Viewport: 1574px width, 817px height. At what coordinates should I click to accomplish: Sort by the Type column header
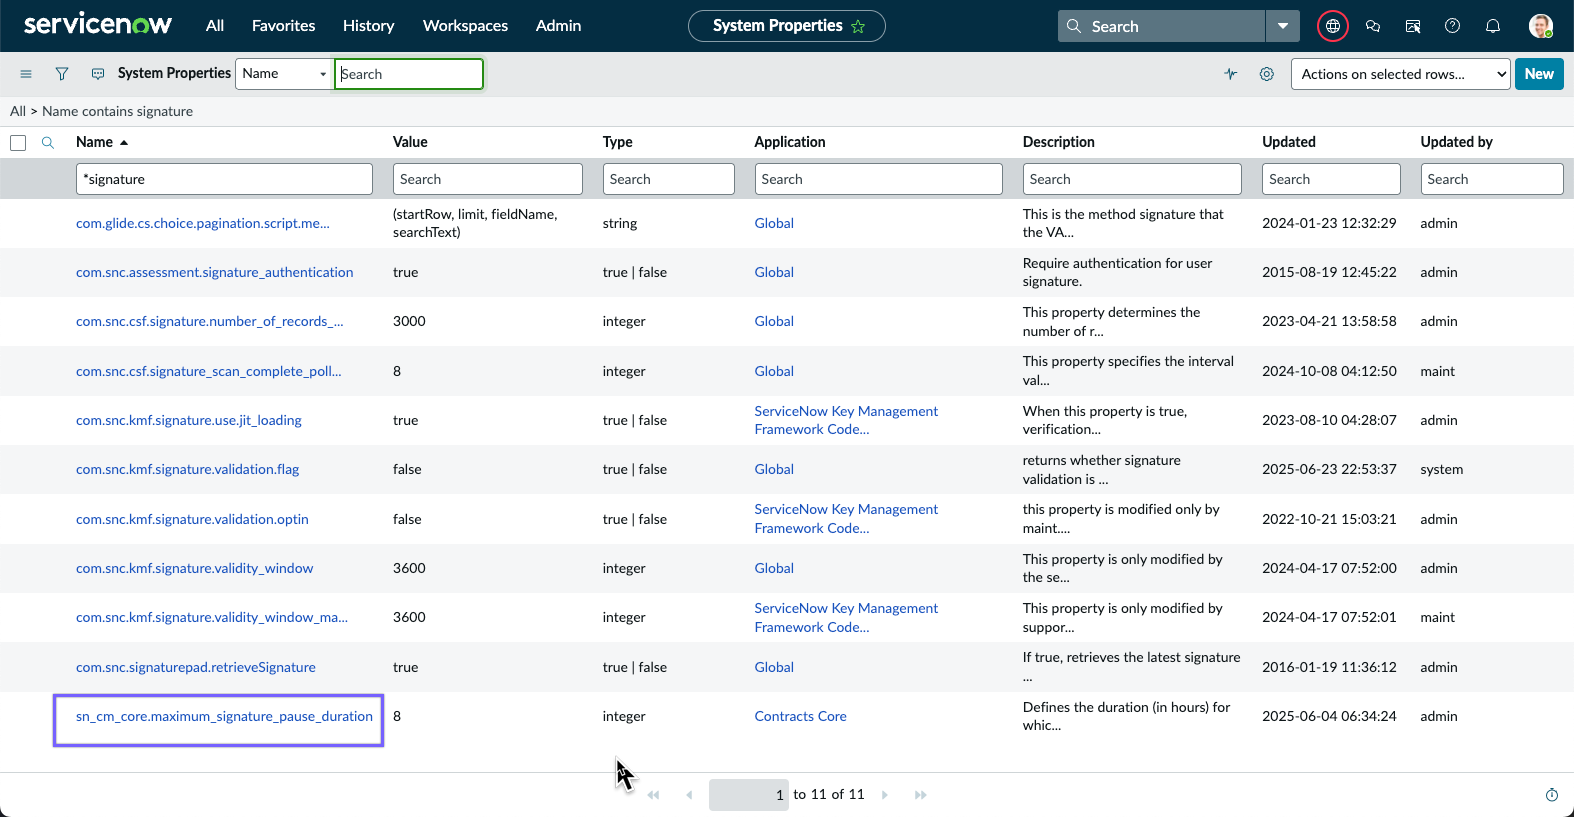click(x=618, y=142)
